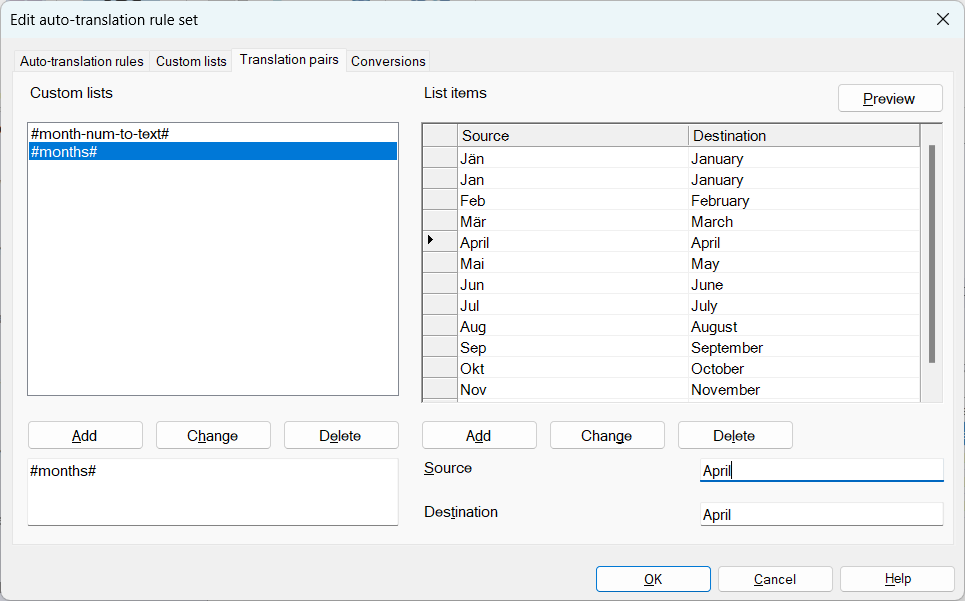965x601 pixels.
Task: Click the February destination cell
Action: pos(804,201)
